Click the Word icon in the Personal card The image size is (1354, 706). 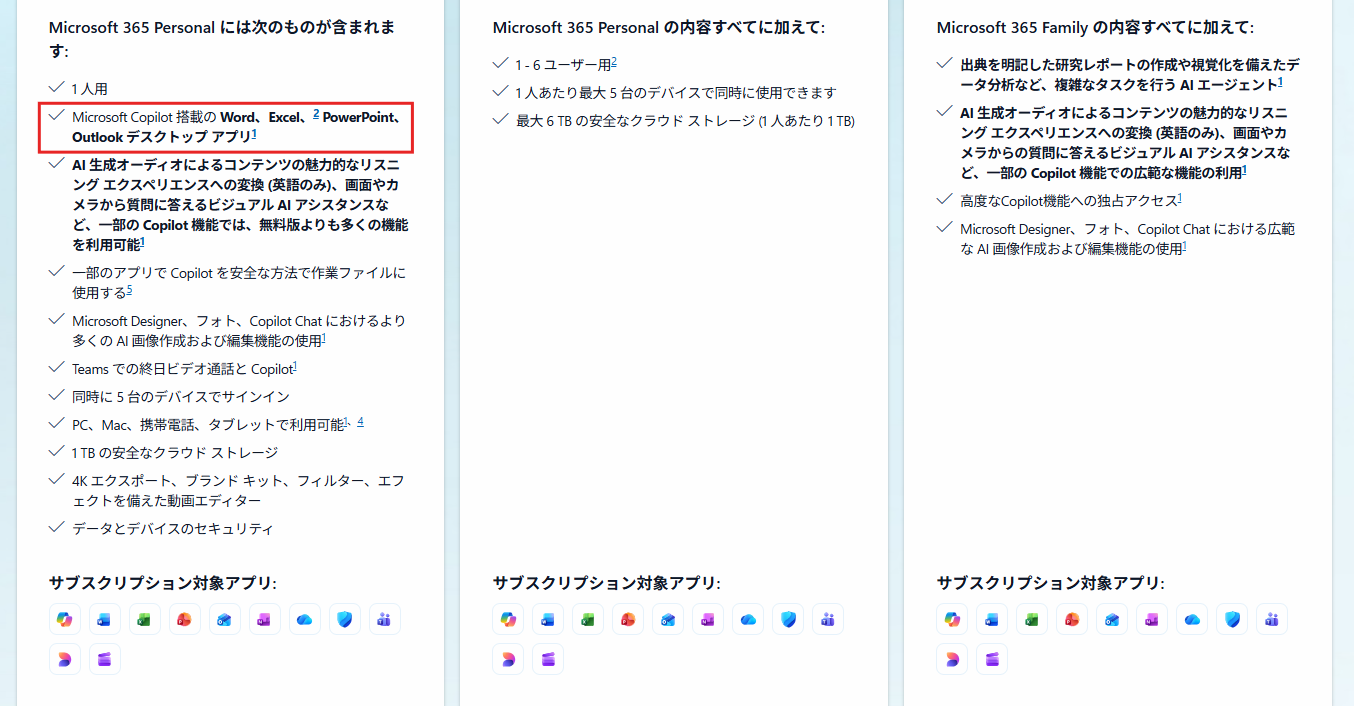click(x=105, y=619)
